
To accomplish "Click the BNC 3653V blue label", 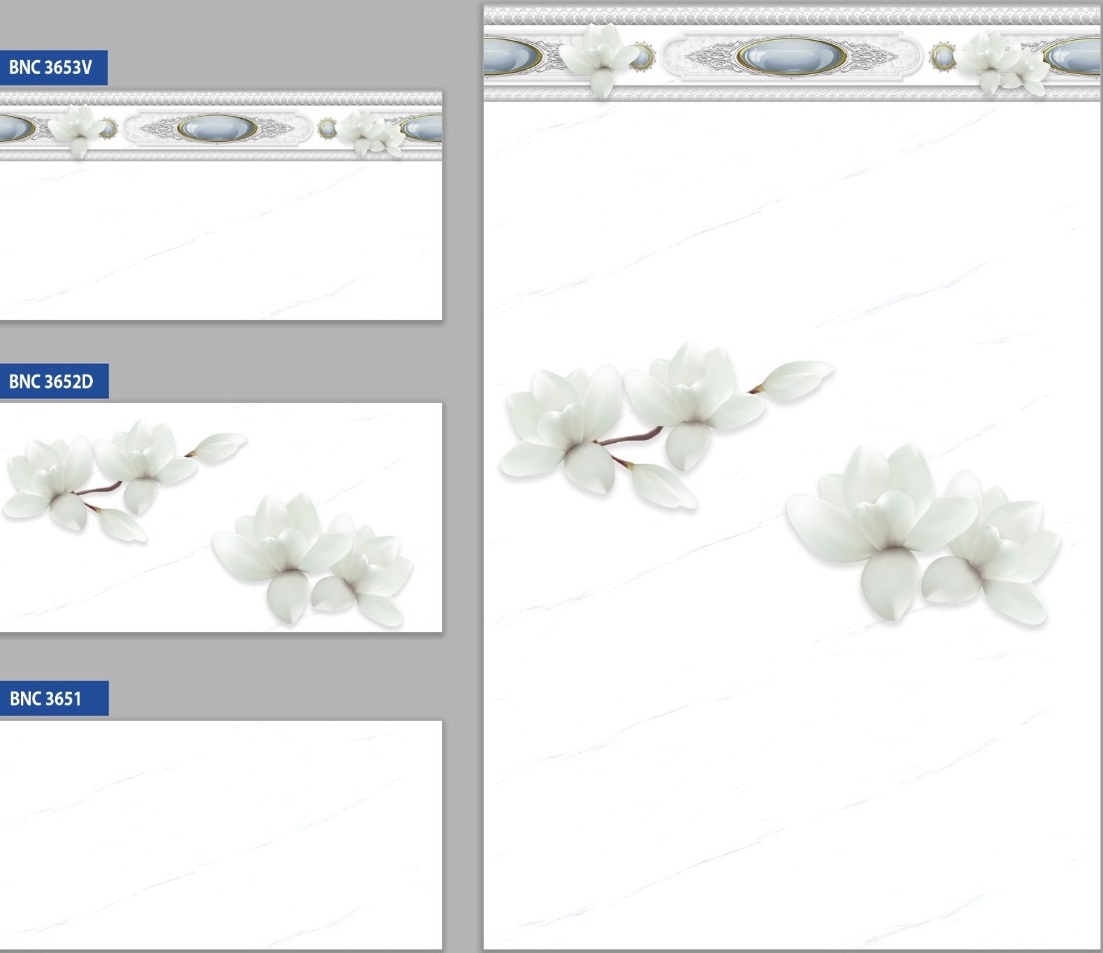I will click(50, 68).
